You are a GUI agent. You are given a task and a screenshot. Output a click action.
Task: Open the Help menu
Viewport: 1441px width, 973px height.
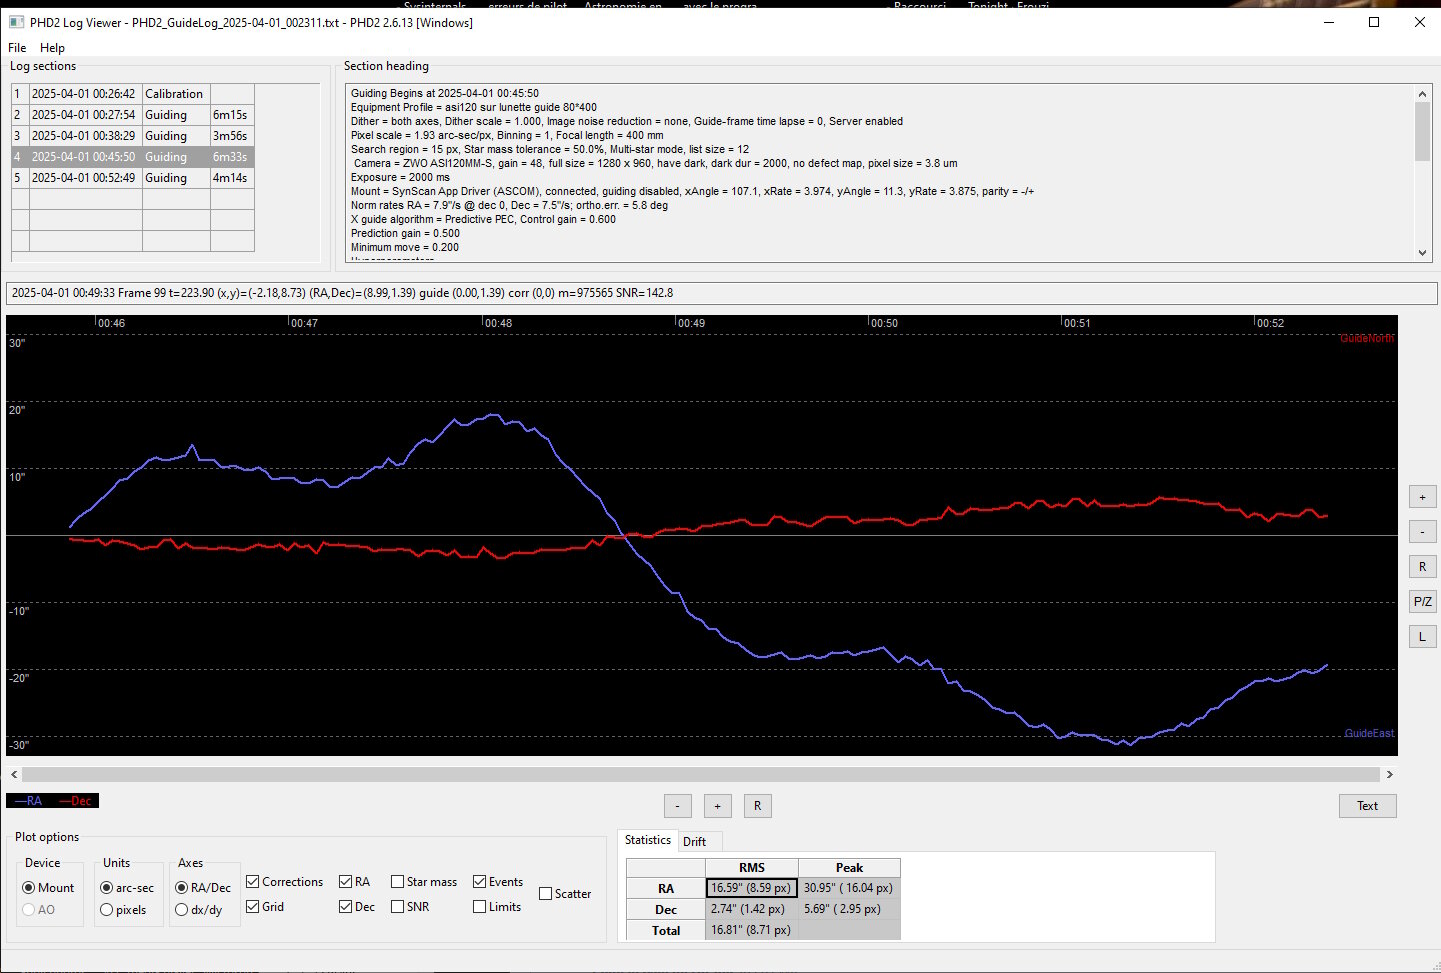(52, 47)
